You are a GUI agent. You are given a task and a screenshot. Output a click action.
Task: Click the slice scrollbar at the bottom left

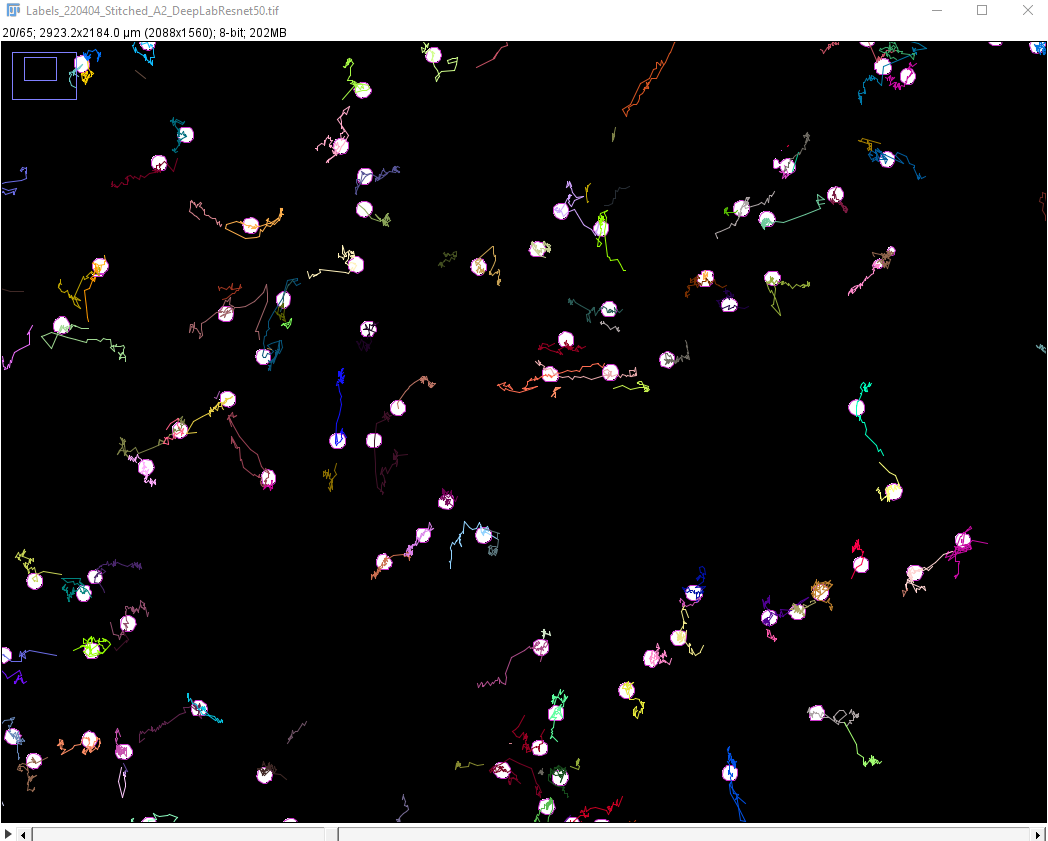click(x=180, y=832)
